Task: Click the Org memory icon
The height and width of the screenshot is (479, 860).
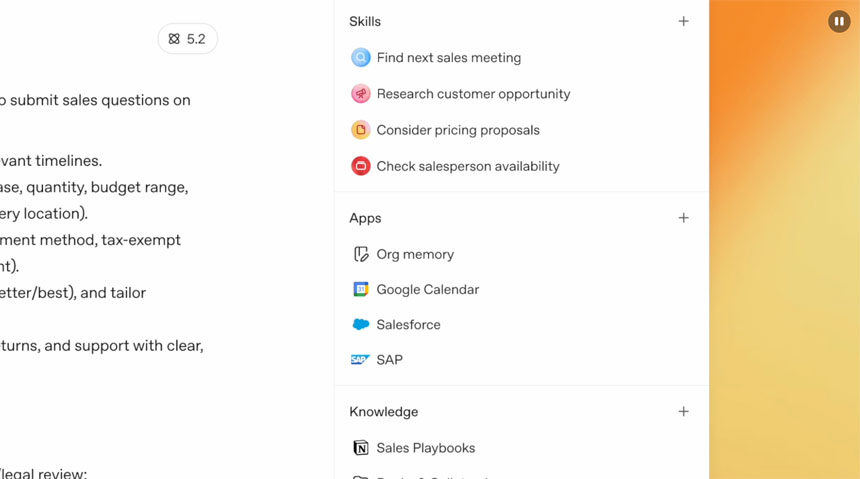Action: [361, 254]
